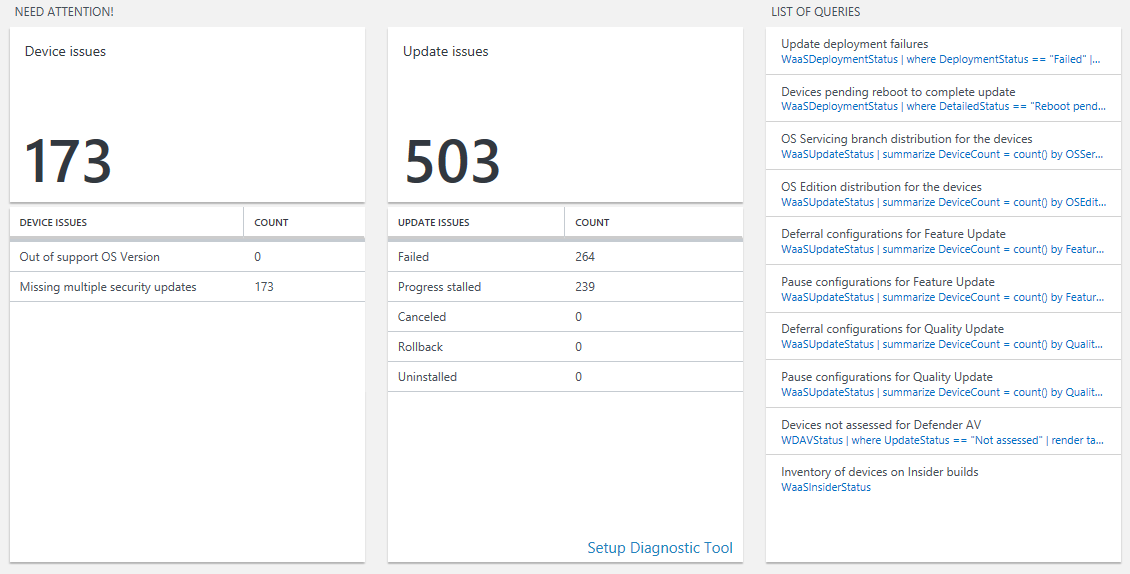Open Inventory of devices on Insider builds query
Screen dimensions: 1130x574
[x=942, y=479]
